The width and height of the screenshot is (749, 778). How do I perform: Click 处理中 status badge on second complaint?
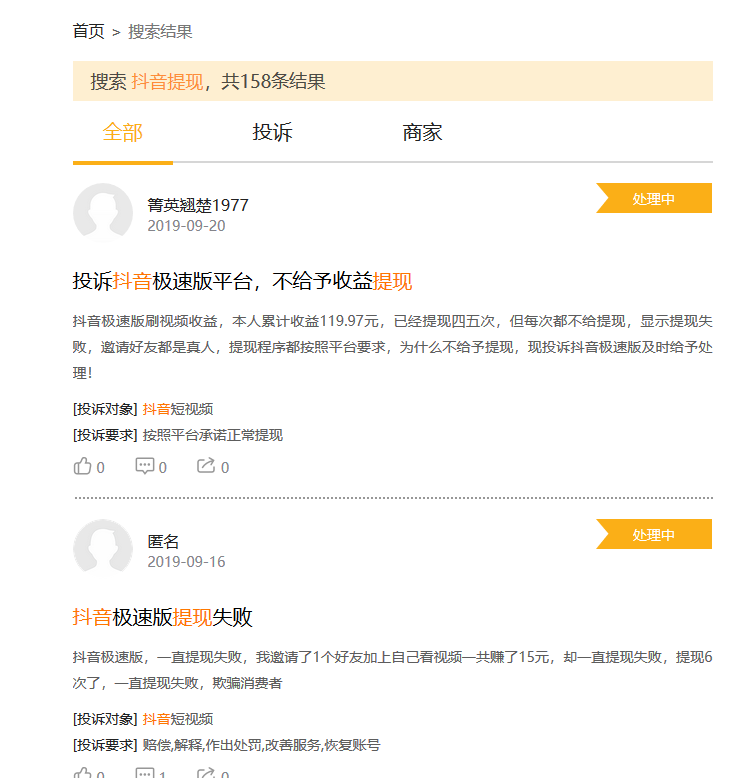point(654,535)
